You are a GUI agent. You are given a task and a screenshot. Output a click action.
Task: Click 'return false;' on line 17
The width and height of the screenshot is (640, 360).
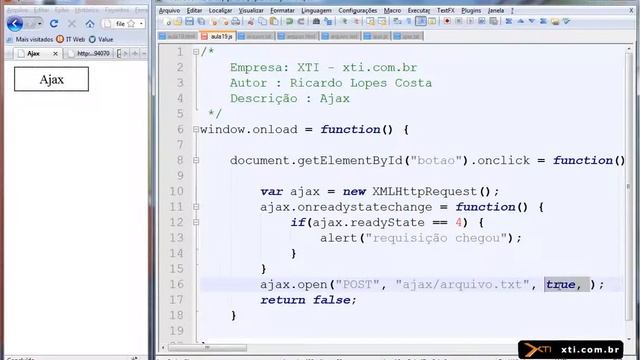point(308,300)
